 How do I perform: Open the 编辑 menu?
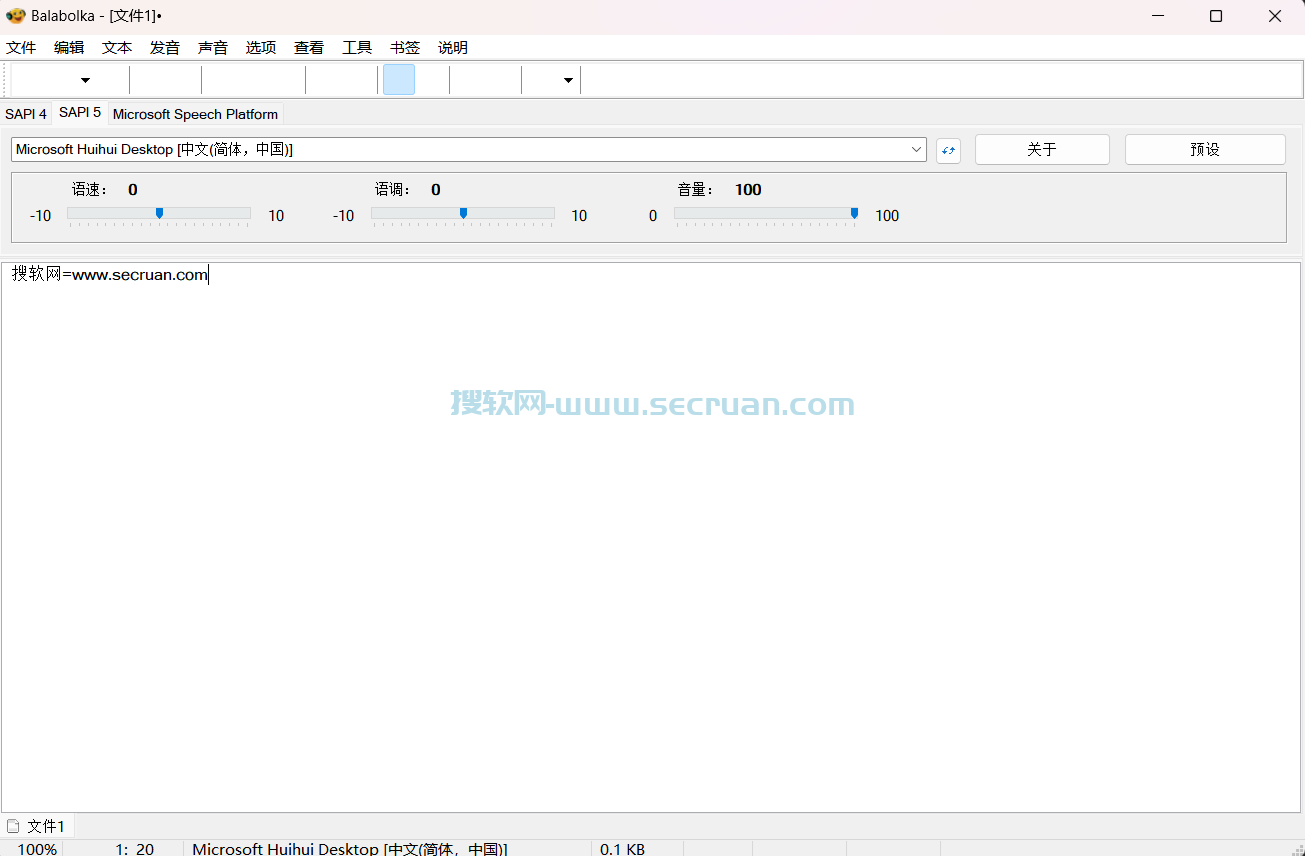point(69,47)
